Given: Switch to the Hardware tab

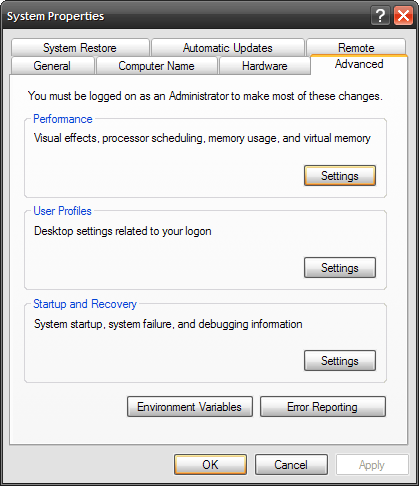Looking at the screenshot, I should point(265,66).
